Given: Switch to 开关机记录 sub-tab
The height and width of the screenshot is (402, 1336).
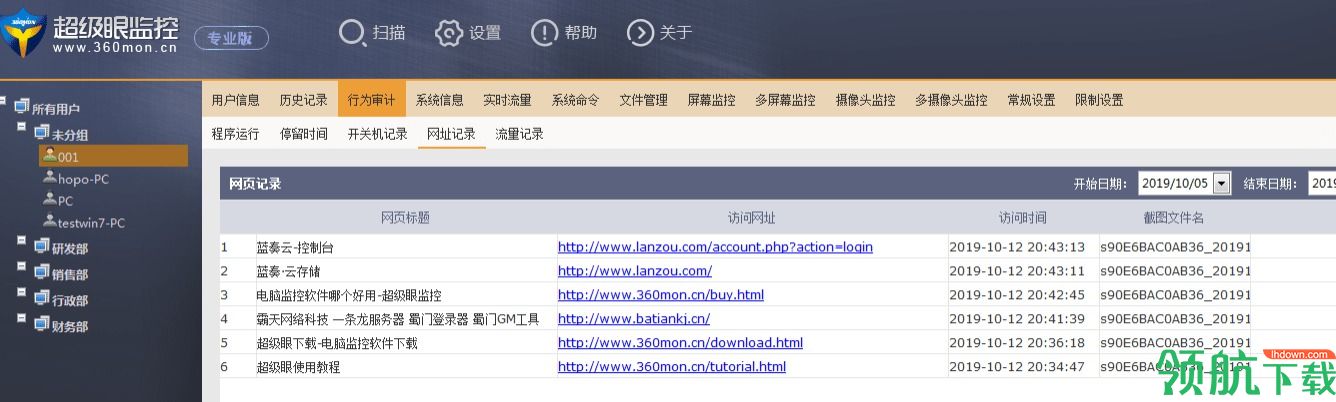Looking at the screenshot, I should (x=378, y=134).
